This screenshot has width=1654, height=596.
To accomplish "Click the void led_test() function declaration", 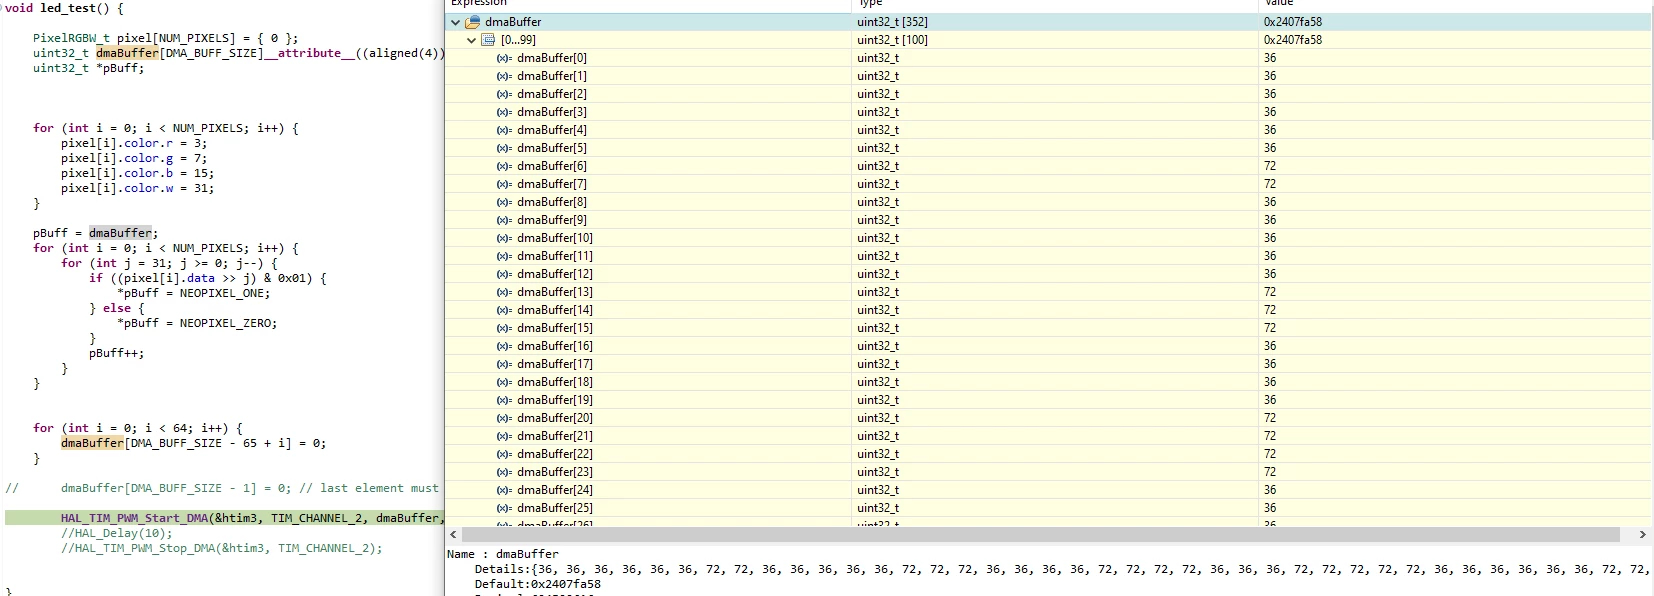I will coord(64,8).
